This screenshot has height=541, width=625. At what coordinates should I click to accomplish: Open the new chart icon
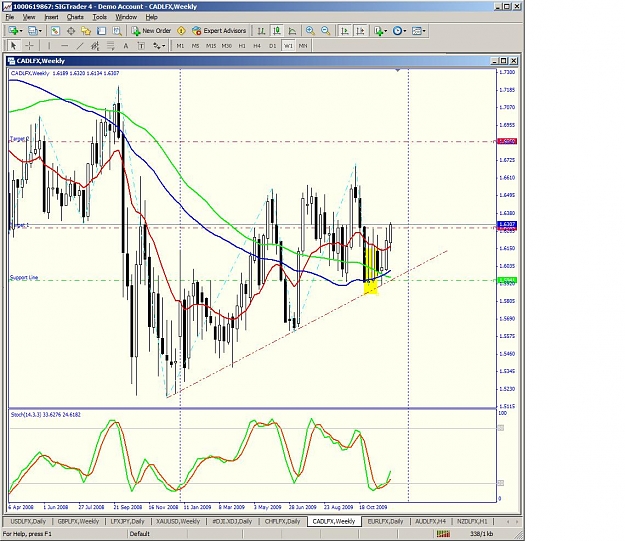[x=13, y=31]
